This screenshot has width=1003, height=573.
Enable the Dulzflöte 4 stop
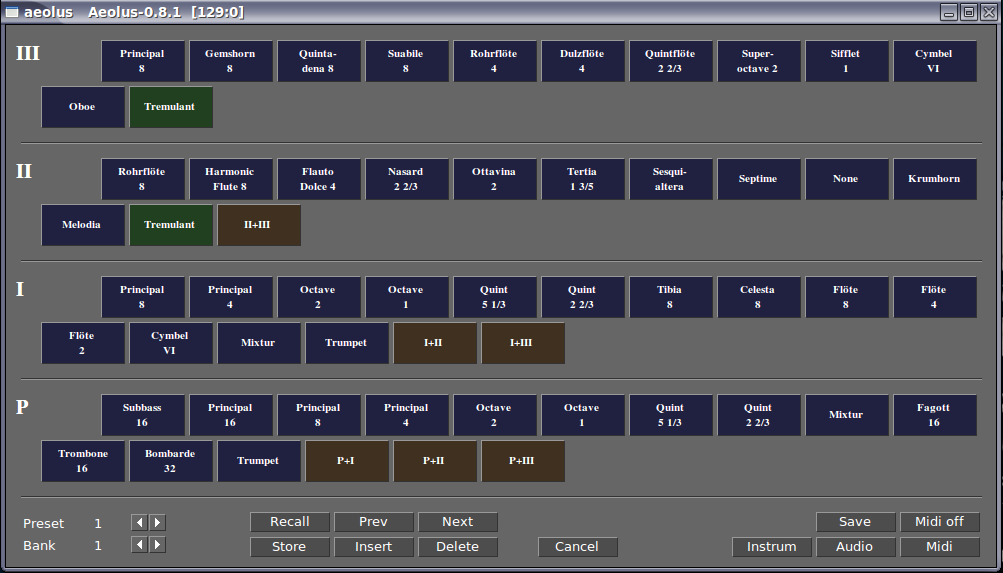pos(583,61)
